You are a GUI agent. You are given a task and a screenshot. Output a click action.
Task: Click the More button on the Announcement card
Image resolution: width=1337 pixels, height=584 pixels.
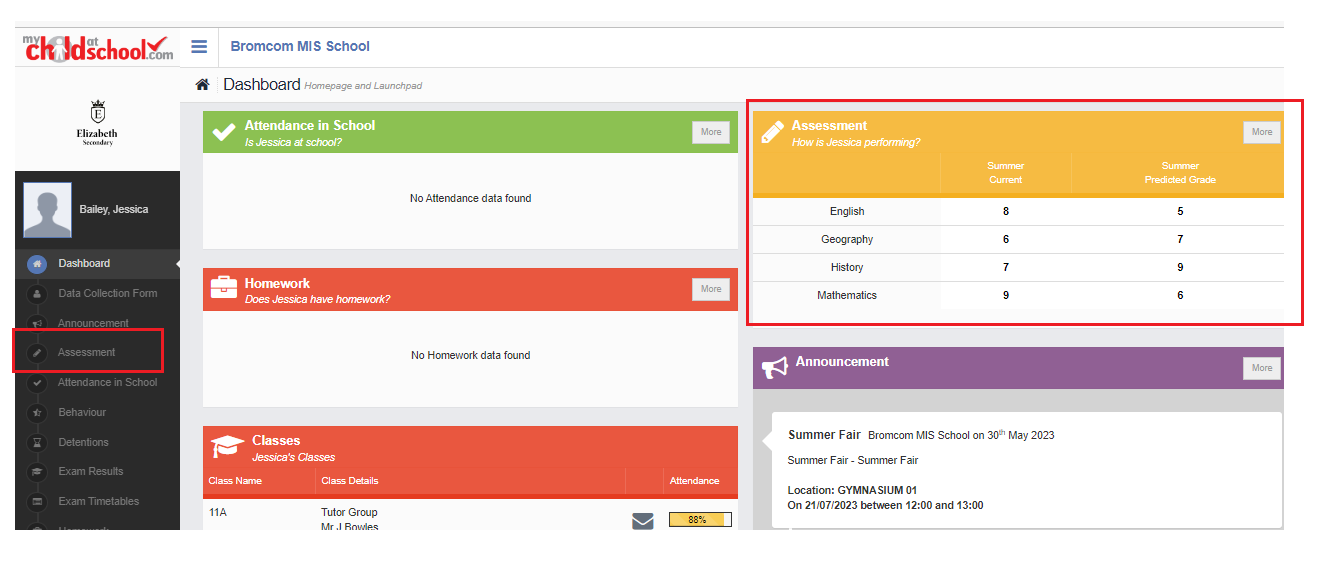tap(1262, 368)
